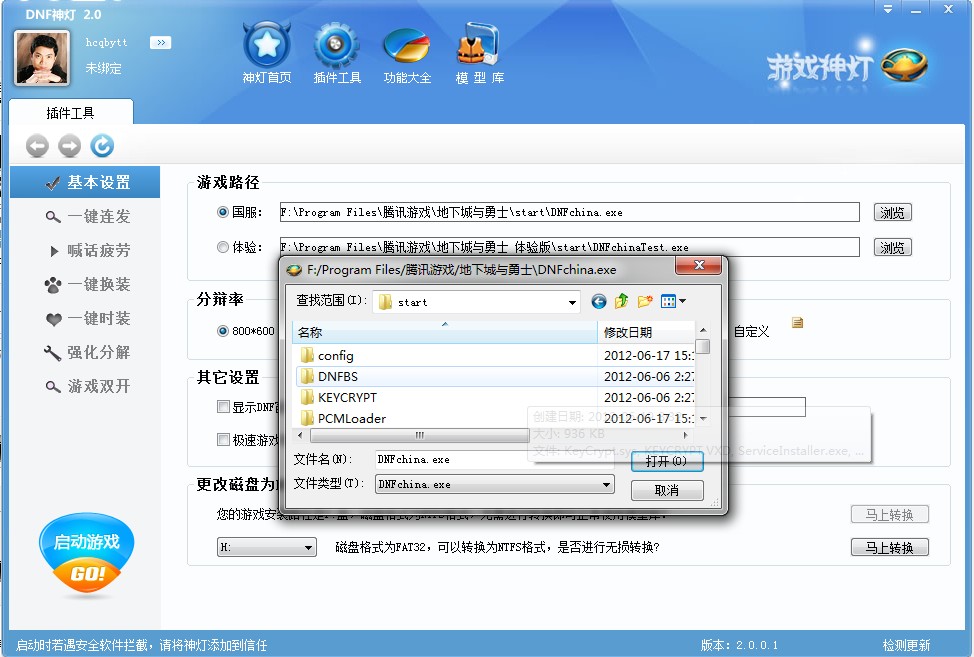974x657 pixels.
Task: Click the note icon beside 自定义
Action: tap(798, 322)
